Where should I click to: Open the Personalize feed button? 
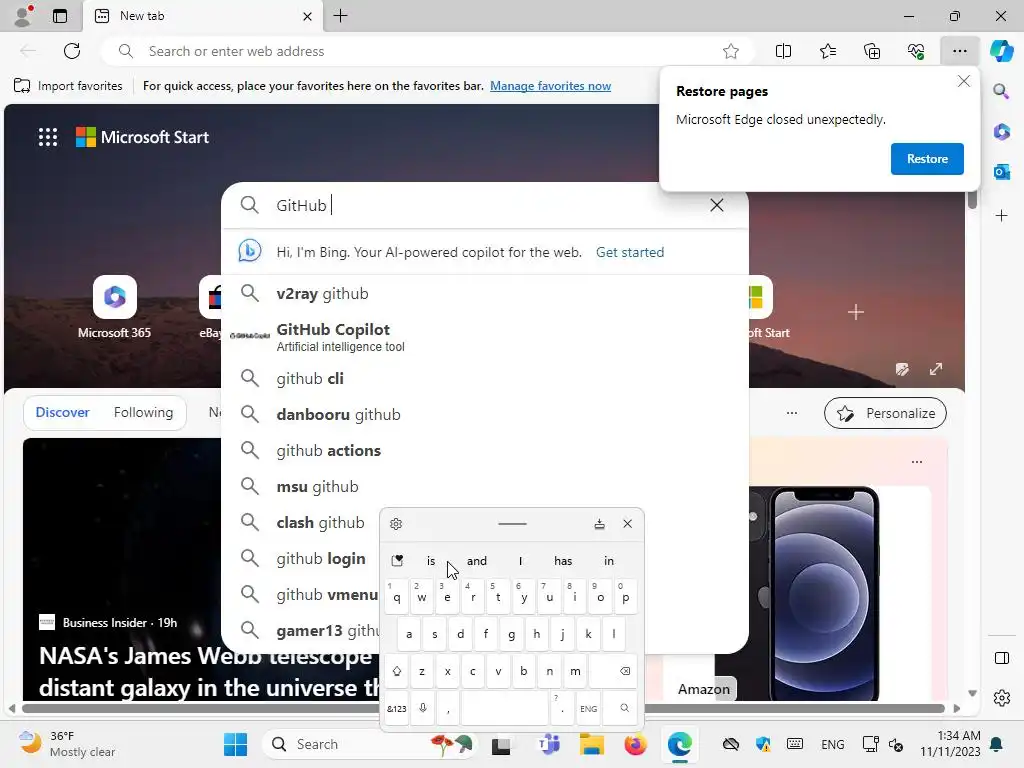point(885,413)
